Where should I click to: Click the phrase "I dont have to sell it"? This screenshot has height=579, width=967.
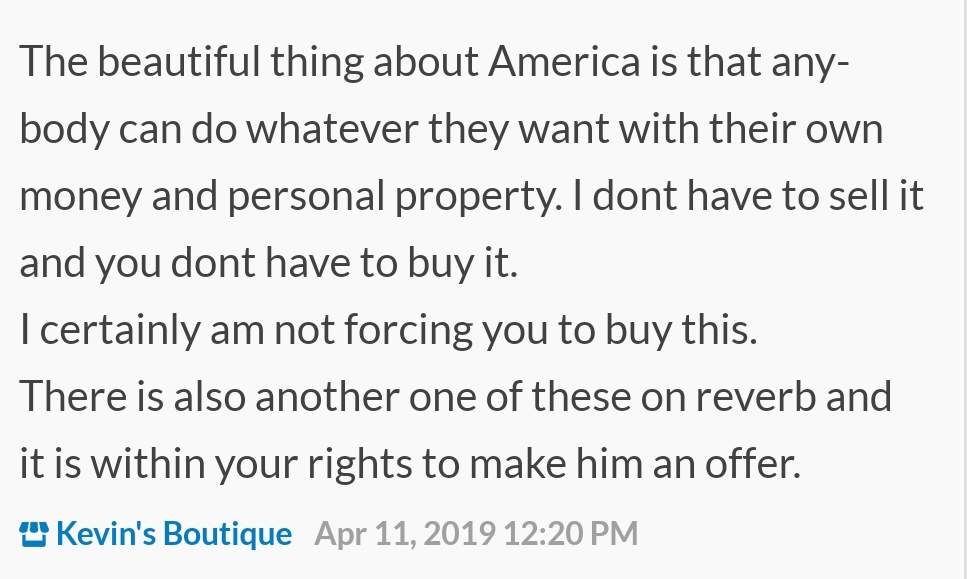pos(747,197)
